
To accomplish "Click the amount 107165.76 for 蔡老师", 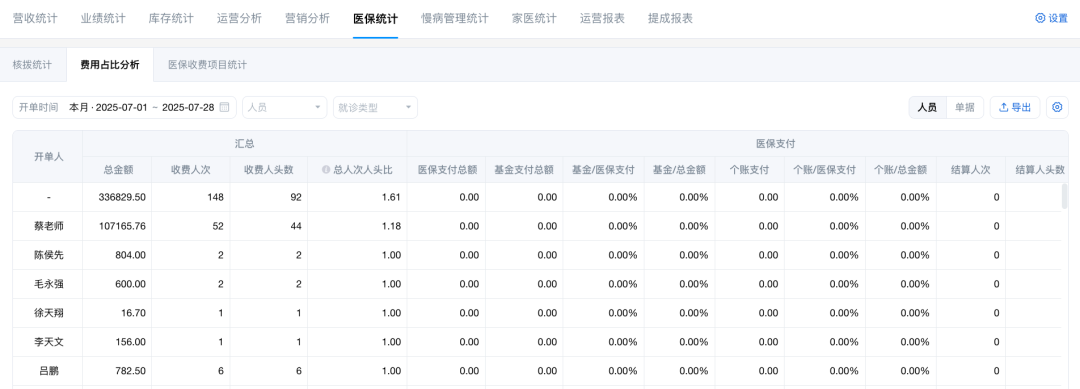I will click(123, 226).
